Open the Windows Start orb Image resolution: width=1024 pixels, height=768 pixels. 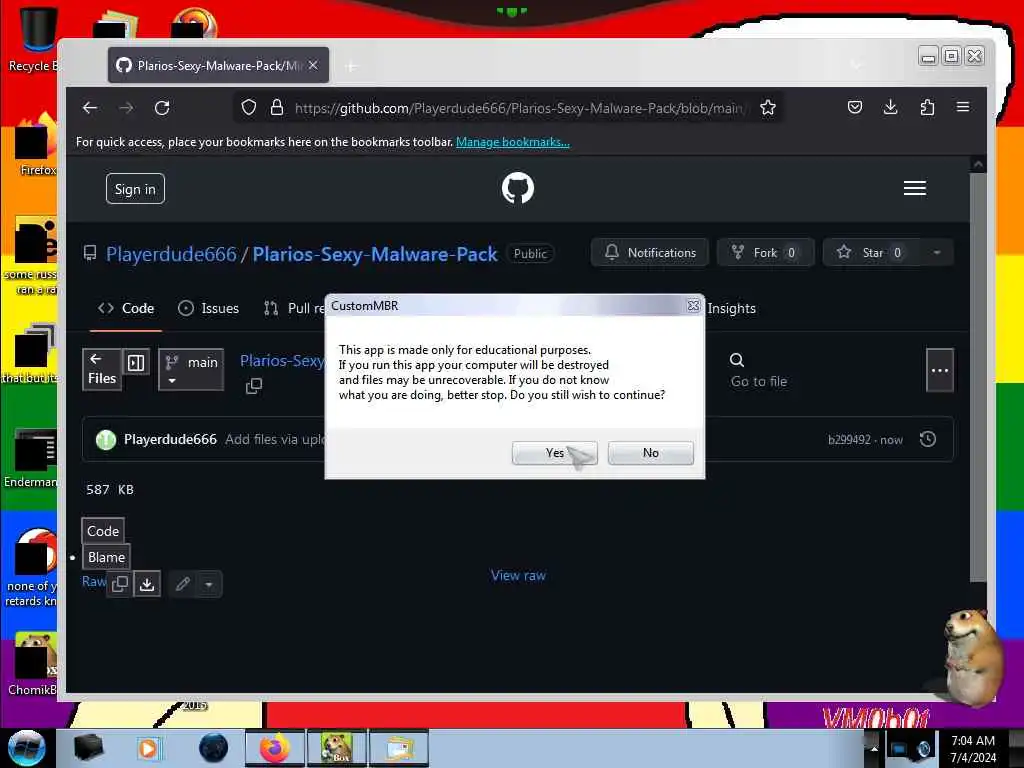tap(27, 748)
